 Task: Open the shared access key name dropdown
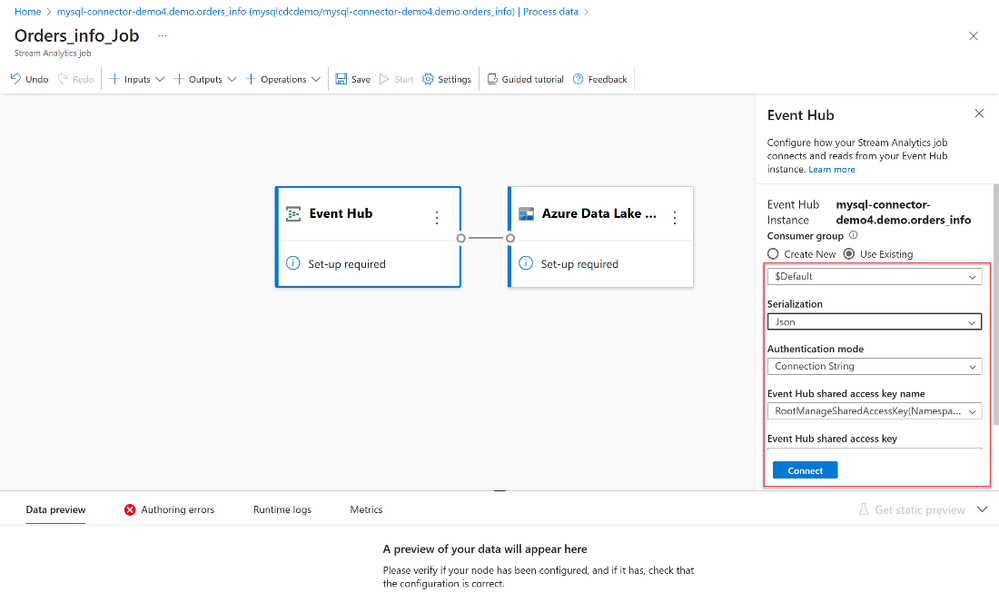[874, 411]
